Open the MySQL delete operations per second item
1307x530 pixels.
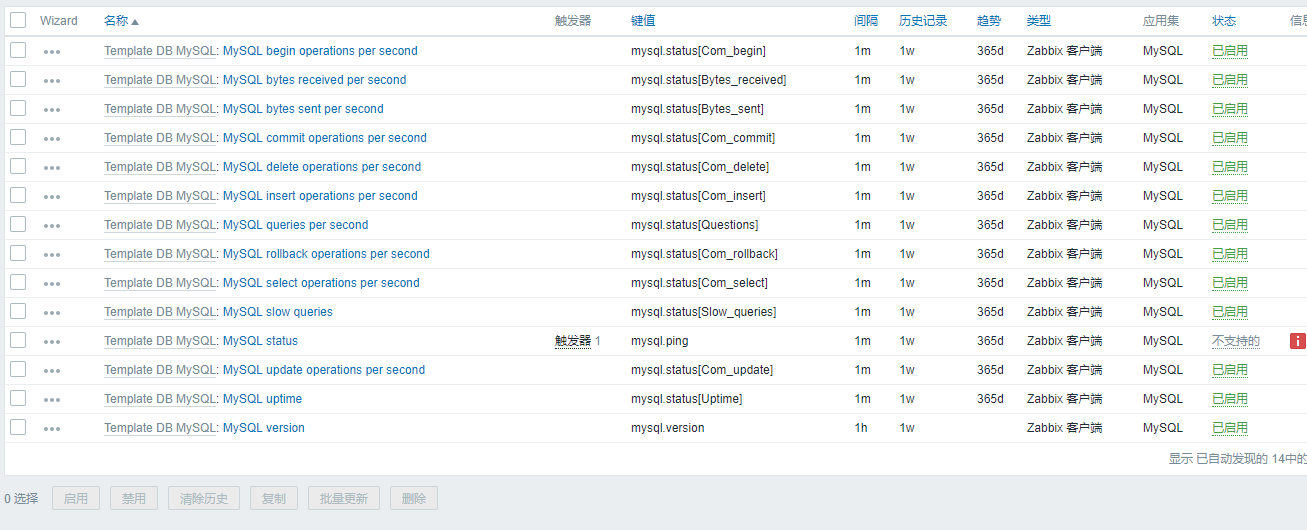(322, 167)
